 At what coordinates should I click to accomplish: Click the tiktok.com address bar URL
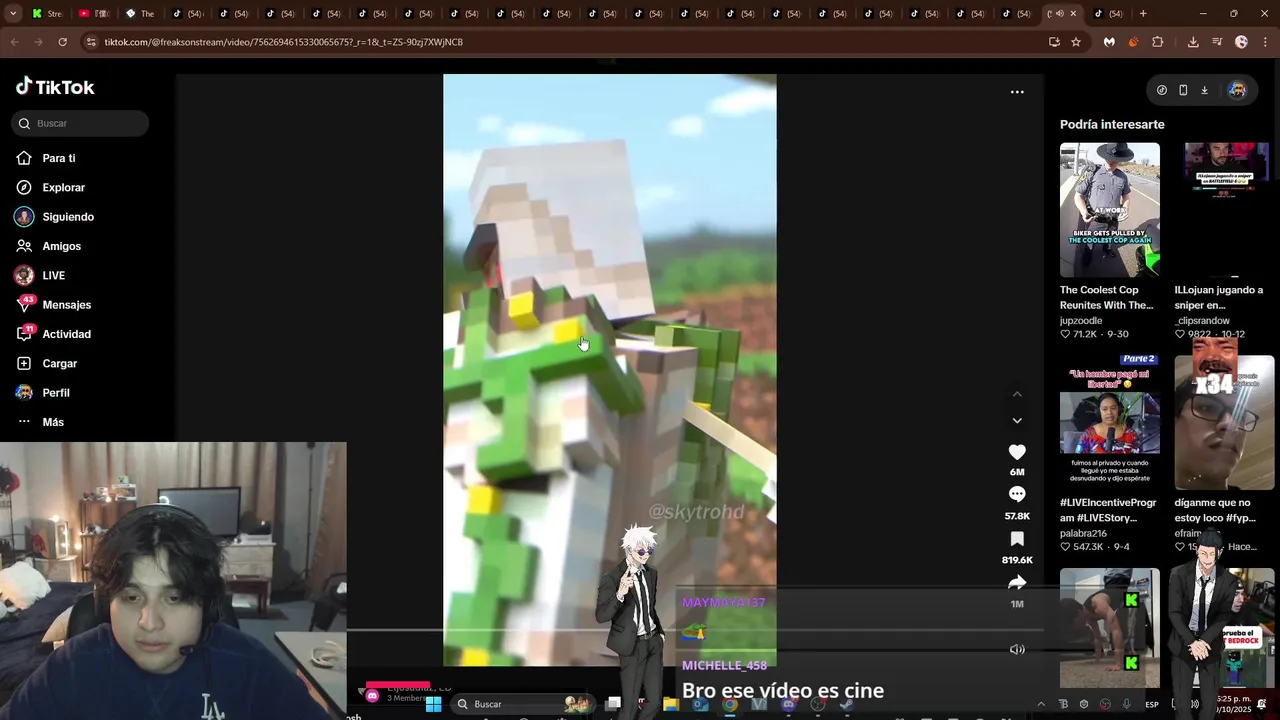(x=284, y=42)
